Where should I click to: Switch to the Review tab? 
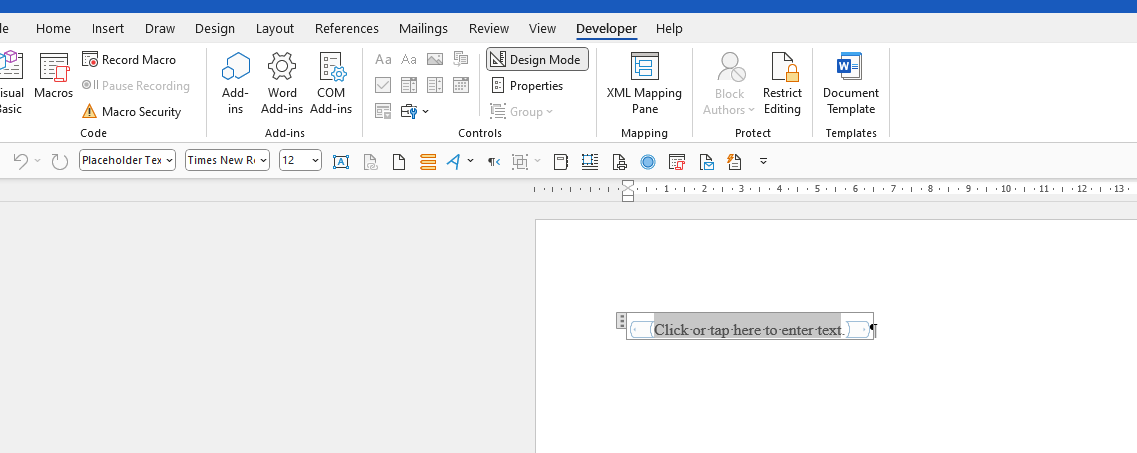click(x=489, y=28)
